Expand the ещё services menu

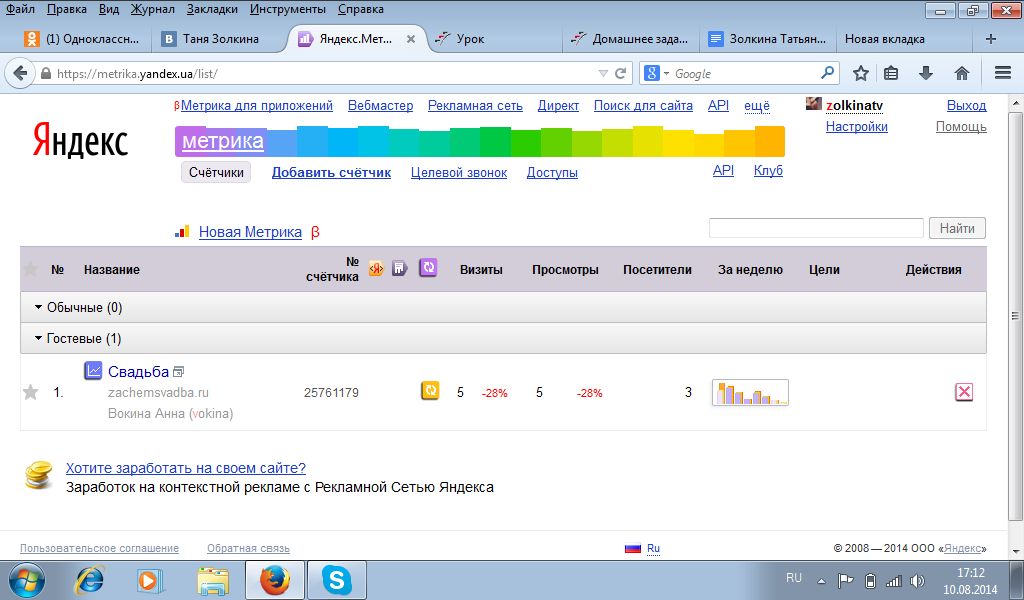click(757, 106)
